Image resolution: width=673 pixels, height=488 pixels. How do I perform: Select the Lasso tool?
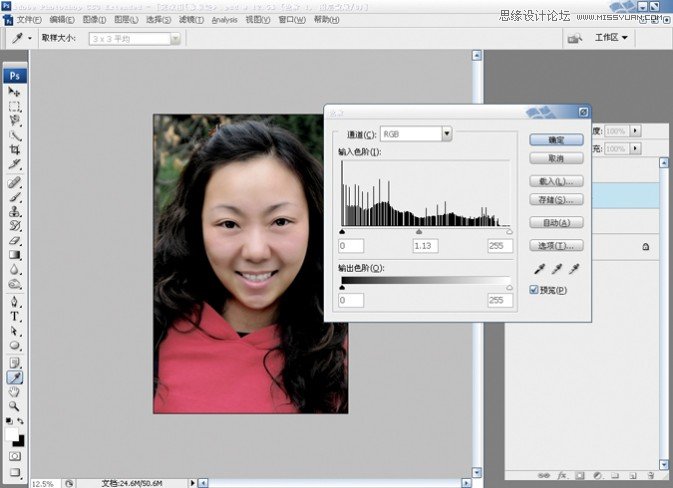pyautogui.click(x=14, y=121)
